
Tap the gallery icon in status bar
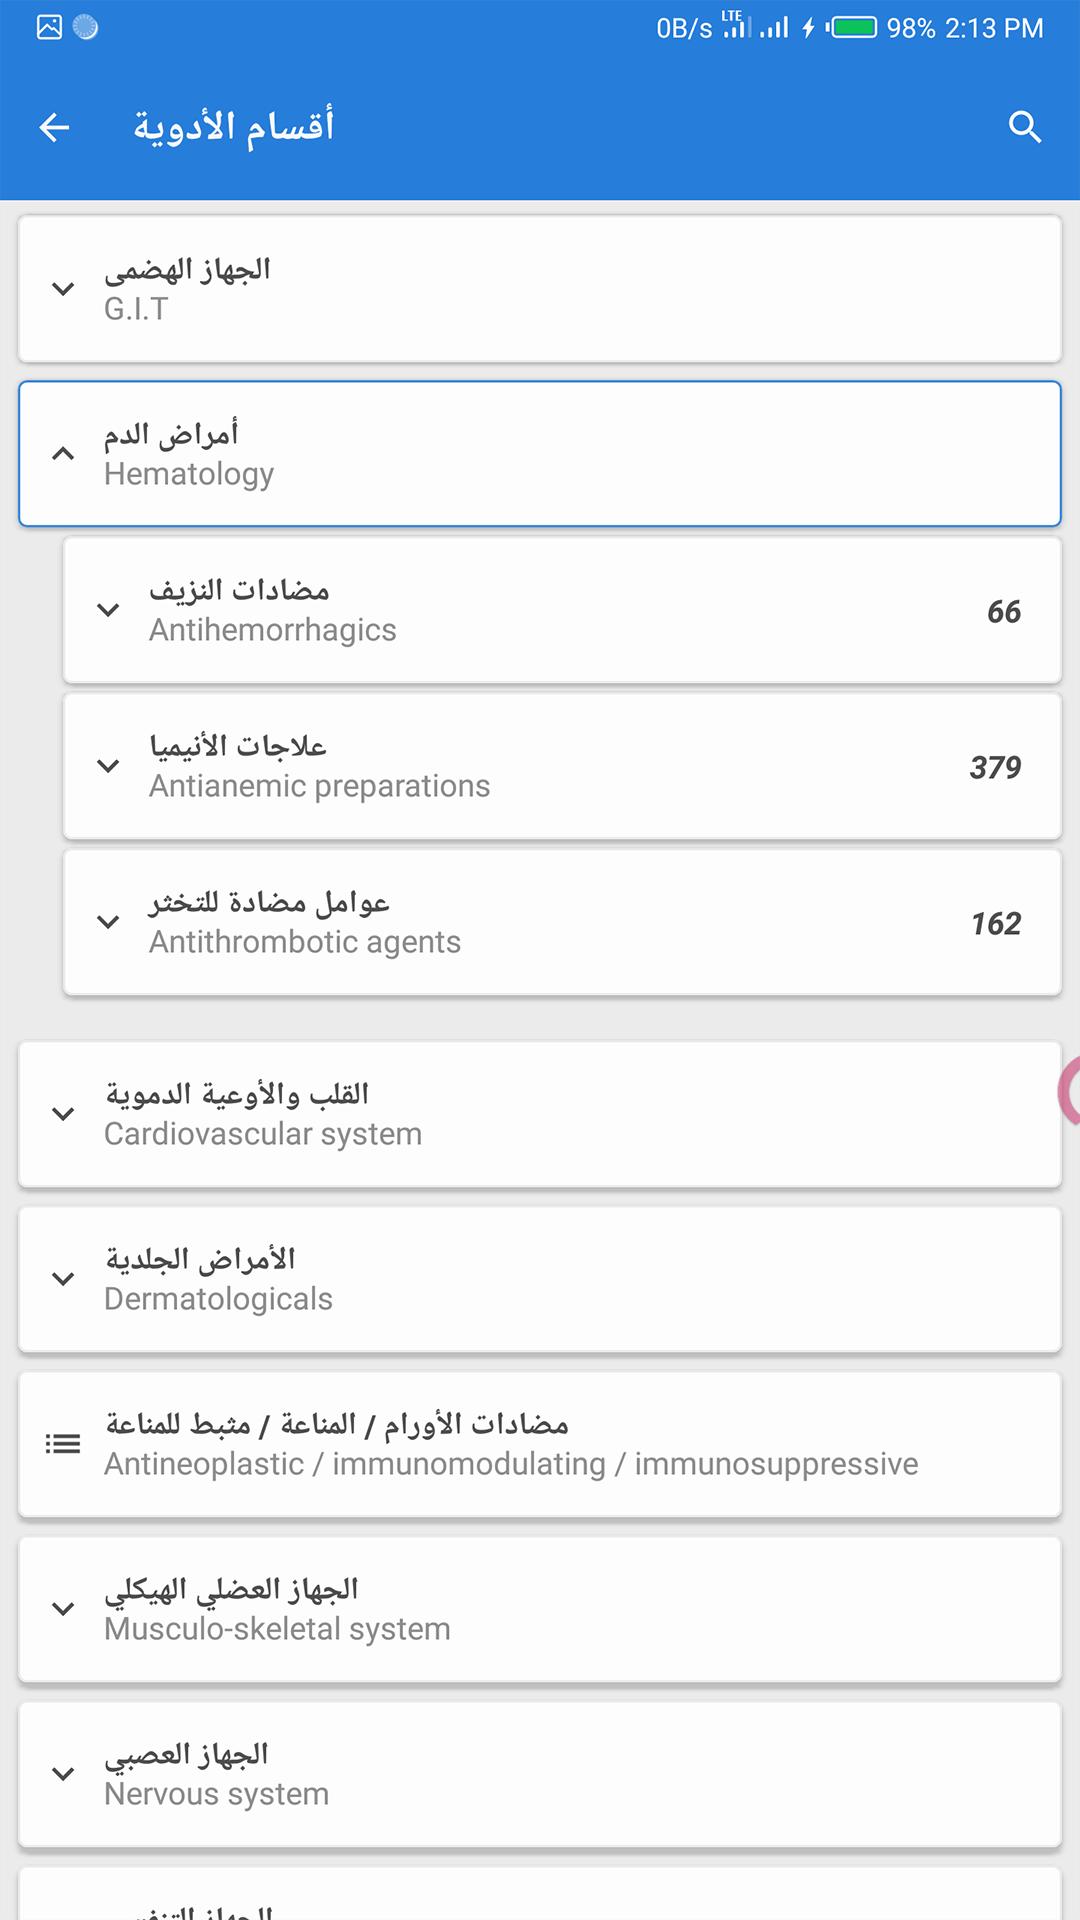(49, 27)
